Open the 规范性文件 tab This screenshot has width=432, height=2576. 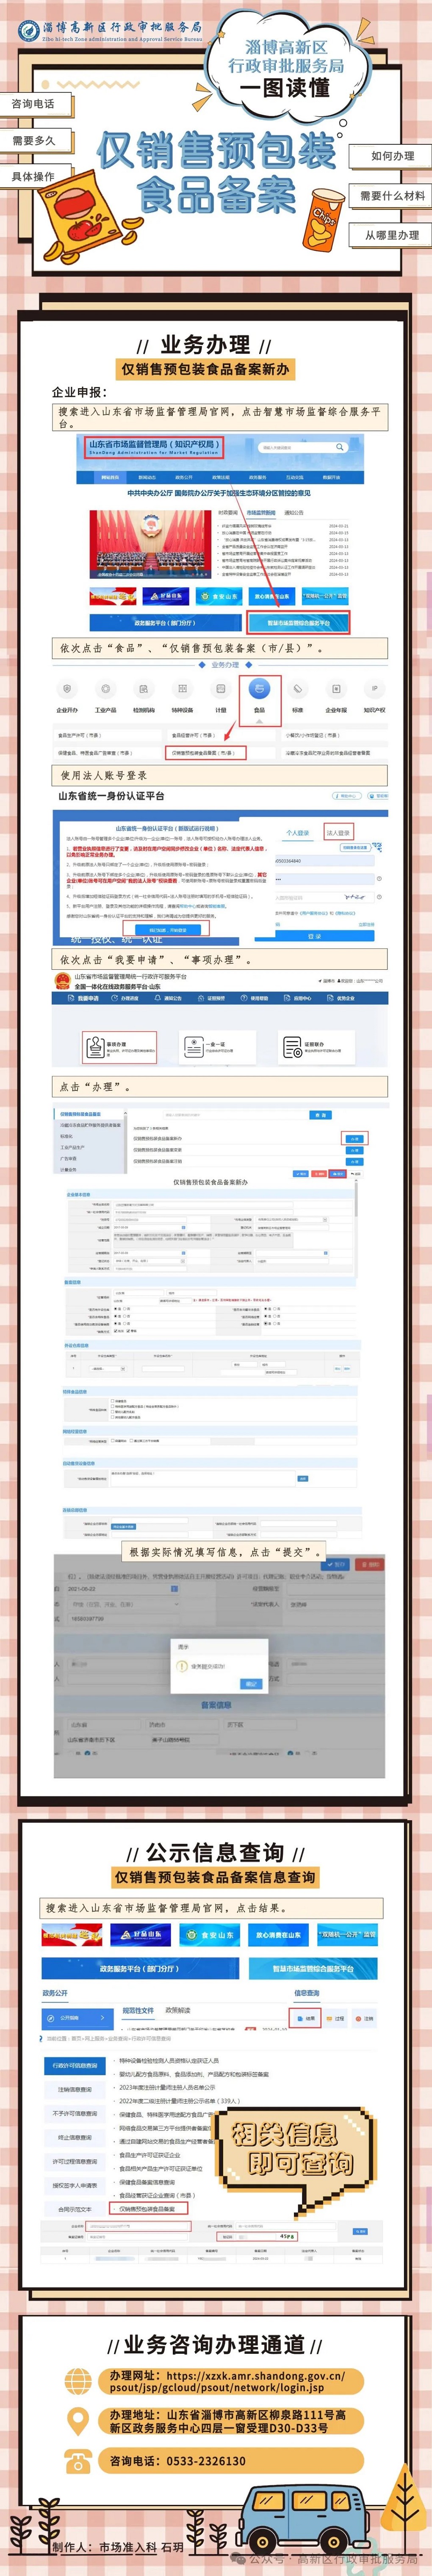coord(138,2010)
